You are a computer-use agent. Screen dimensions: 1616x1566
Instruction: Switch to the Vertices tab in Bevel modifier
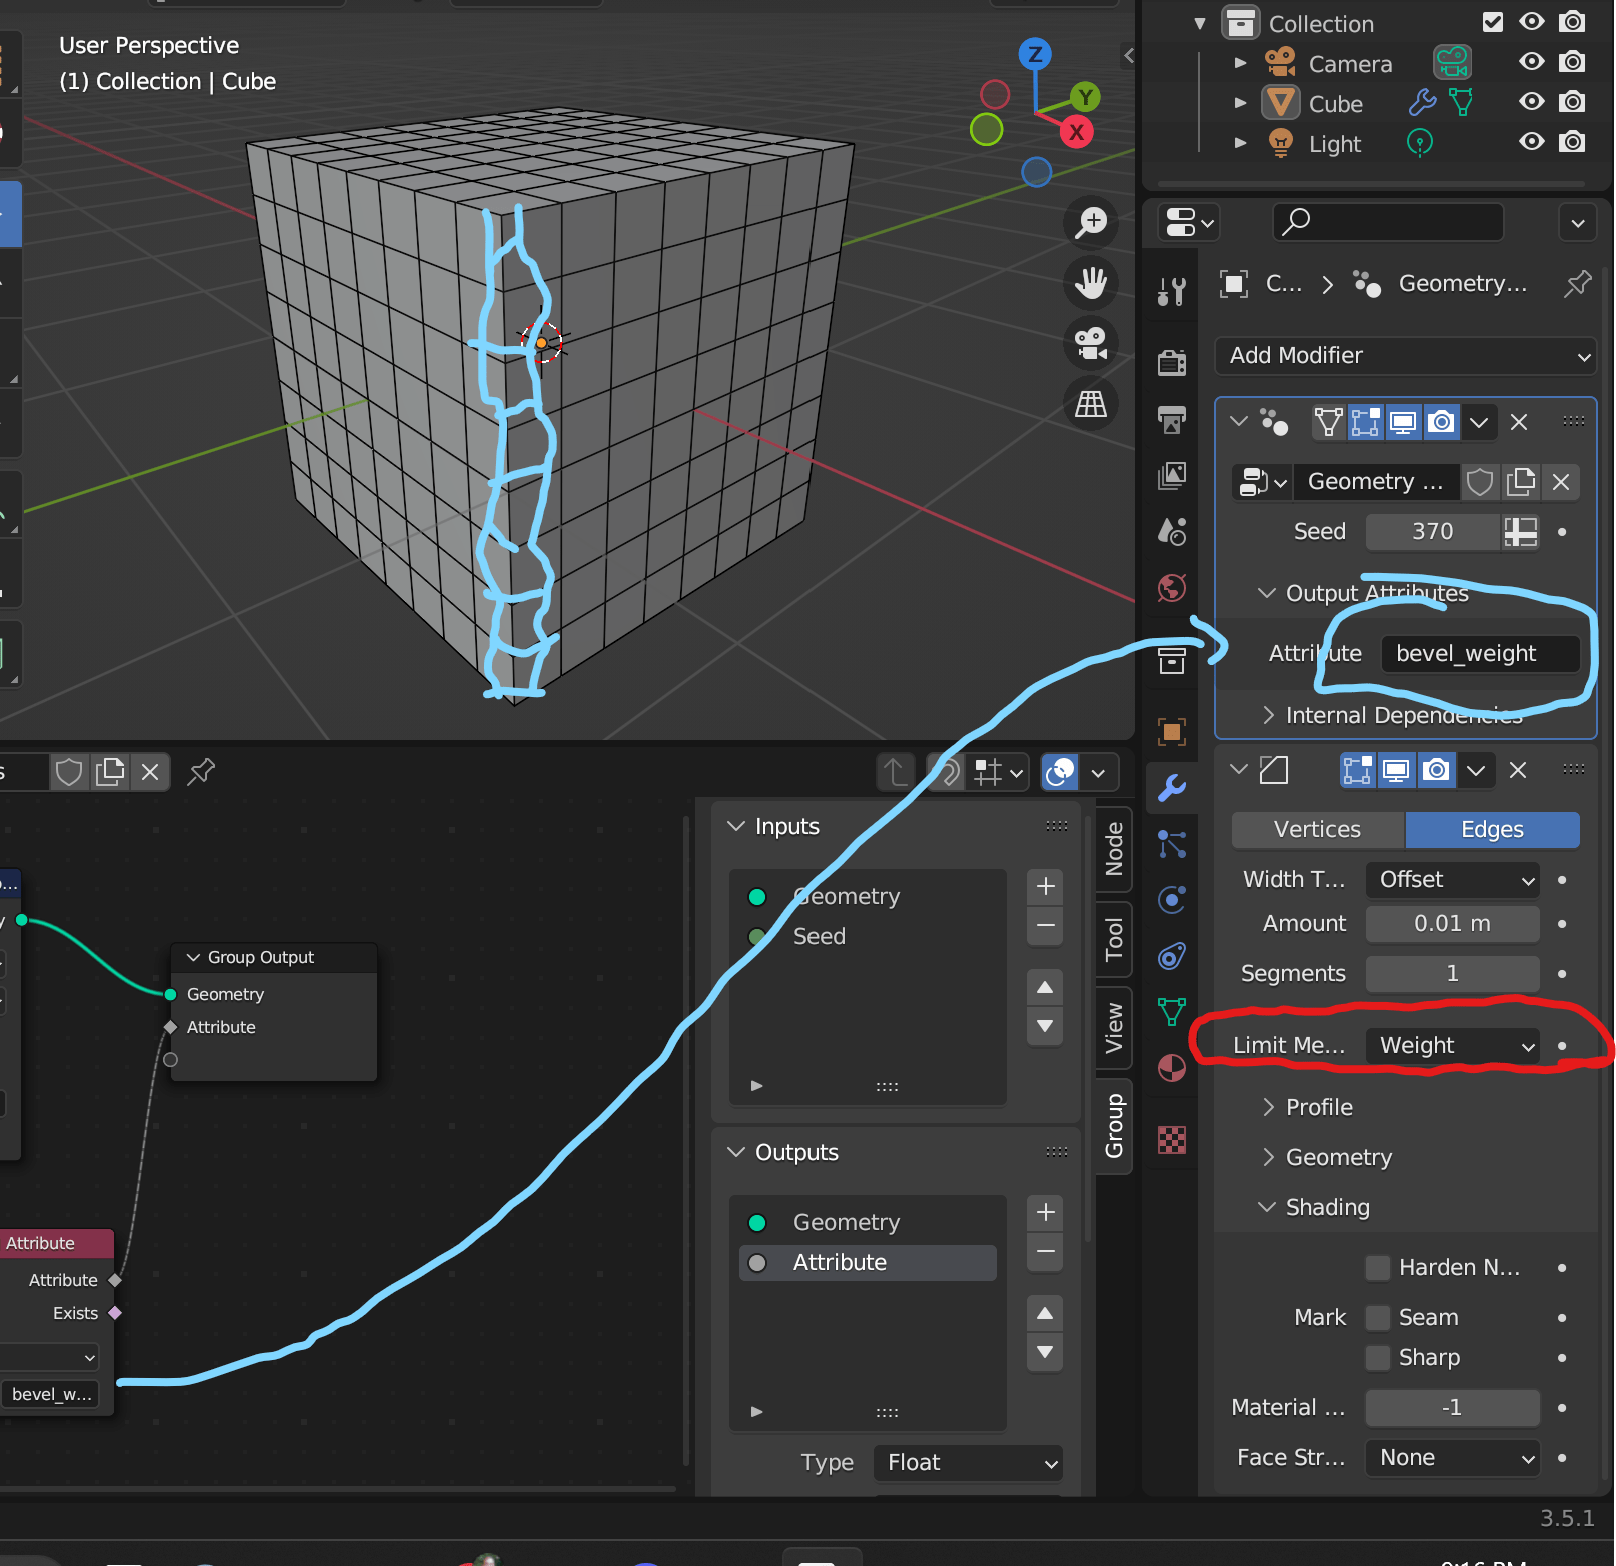(1316, 830)
